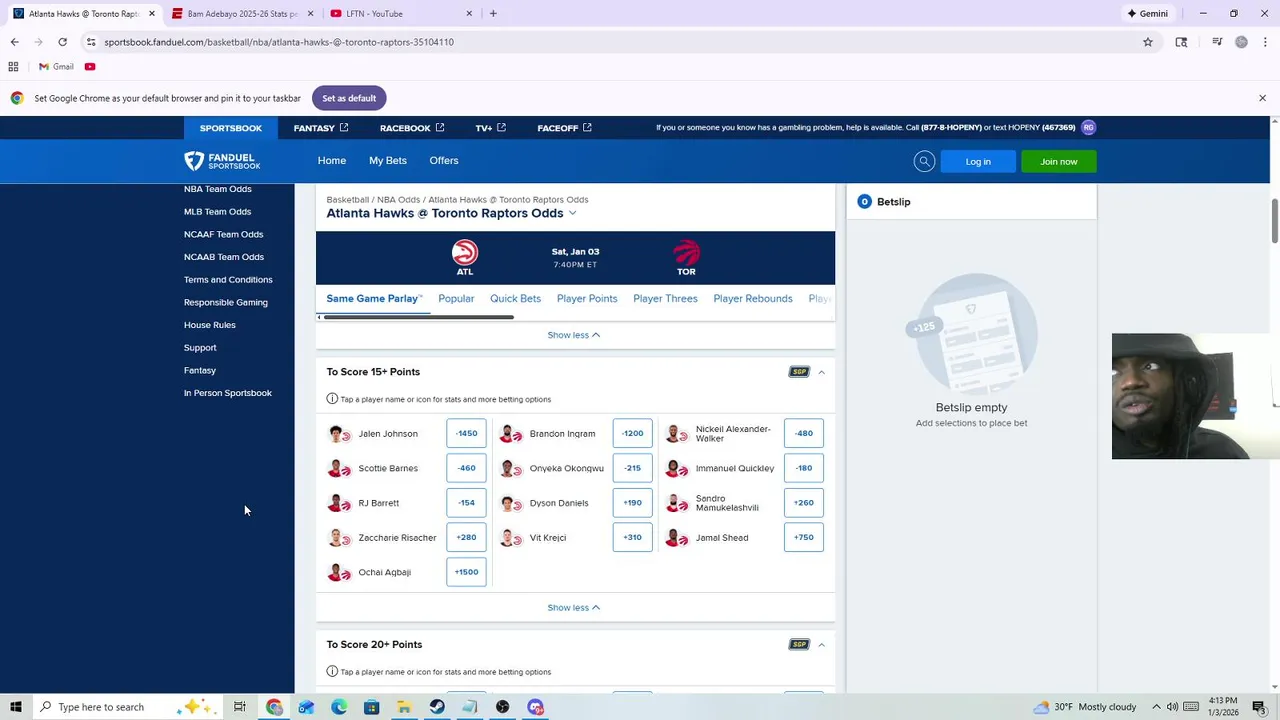Open Offers in the header

(x=444, y=161)
